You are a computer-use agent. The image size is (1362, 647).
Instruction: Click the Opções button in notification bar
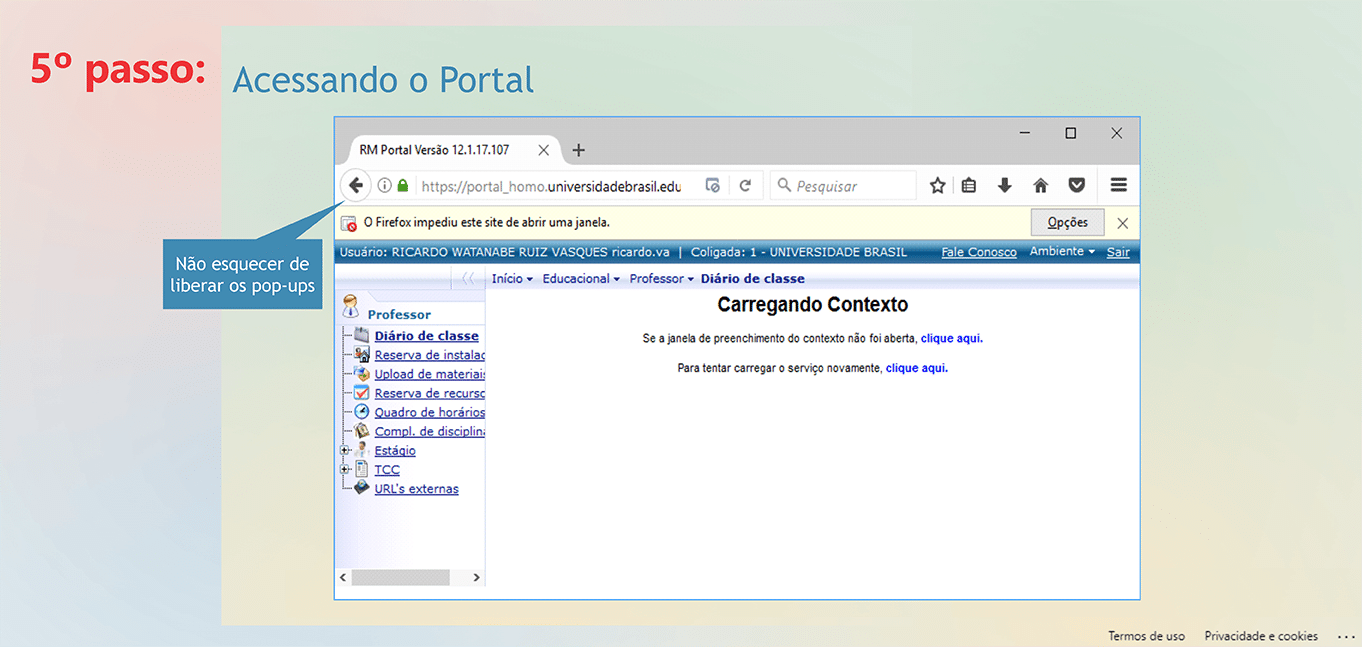(1067, 222)
